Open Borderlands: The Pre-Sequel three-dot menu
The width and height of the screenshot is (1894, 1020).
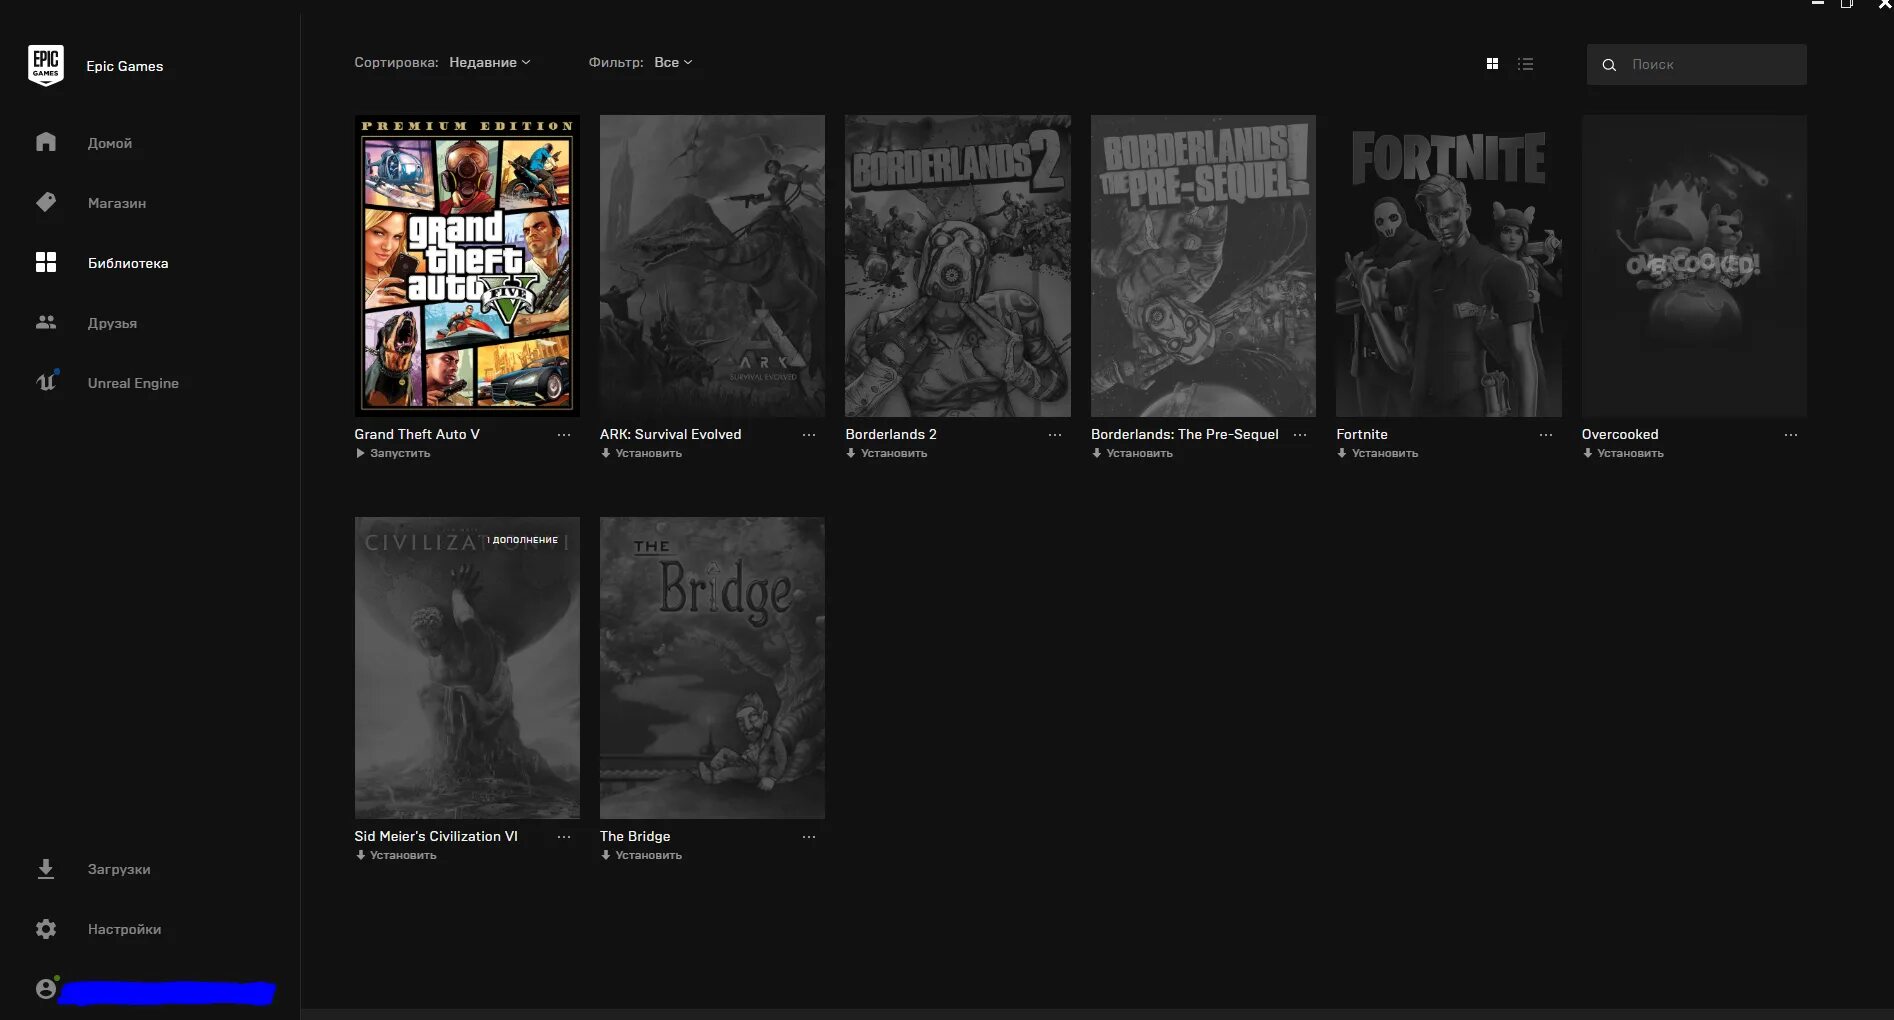pos(1300,435)
